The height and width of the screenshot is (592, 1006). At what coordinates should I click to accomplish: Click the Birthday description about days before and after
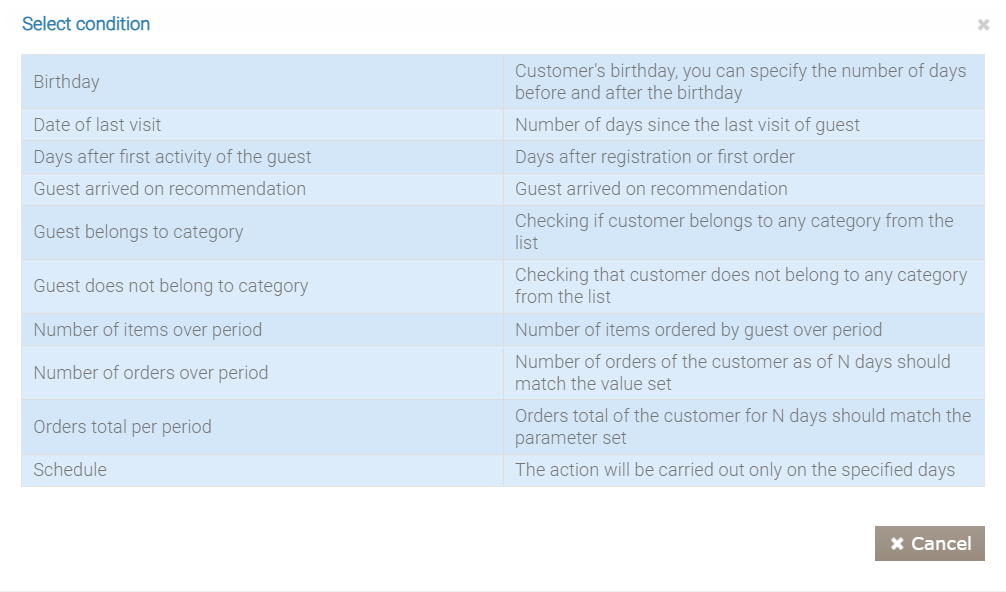tap(740, 82)
